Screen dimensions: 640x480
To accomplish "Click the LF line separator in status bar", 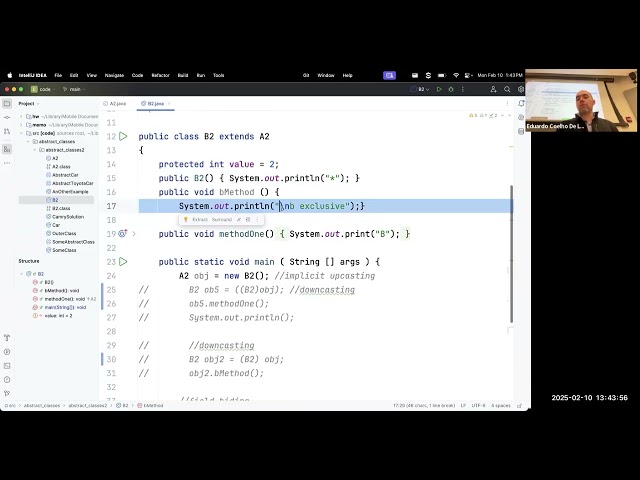I will [x=463, y=406].
